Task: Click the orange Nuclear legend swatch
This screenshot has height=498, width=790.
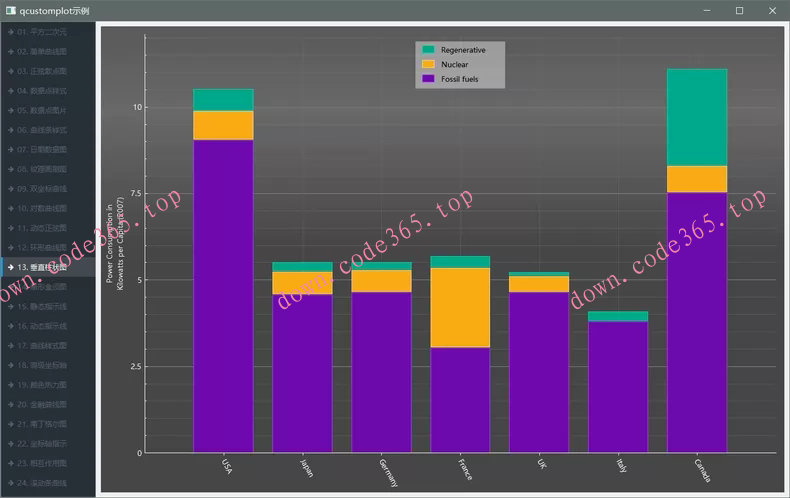Action: pos(428,64)
